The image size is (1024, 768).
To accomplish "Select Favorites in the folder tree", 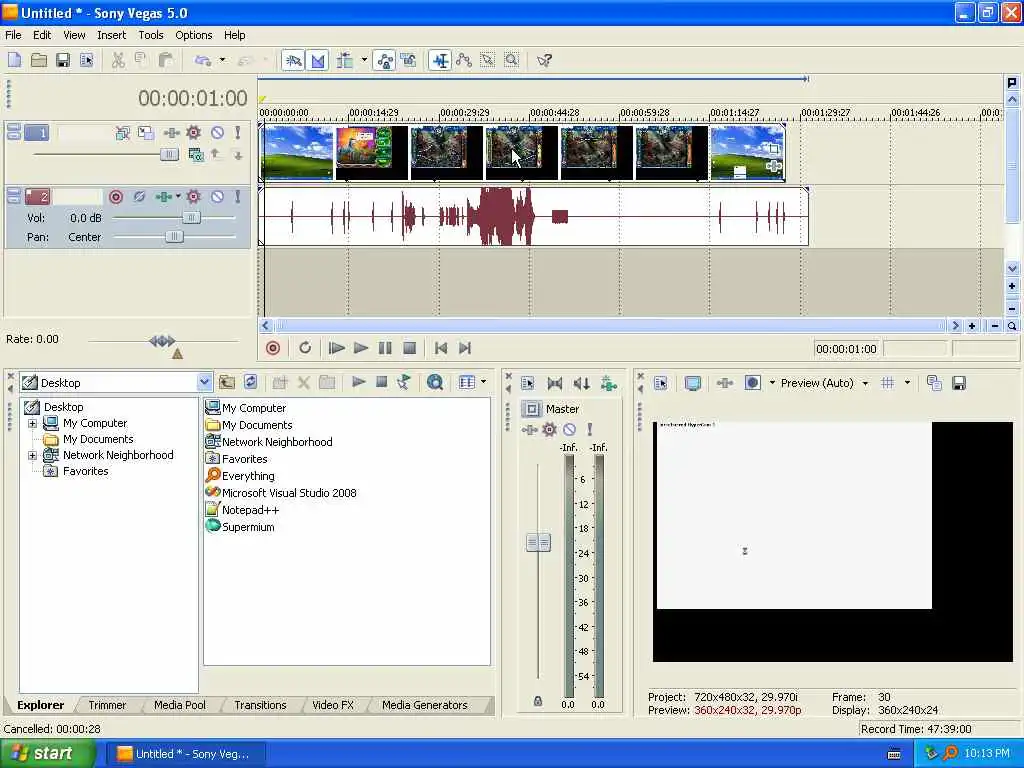I will coord(86,471).
